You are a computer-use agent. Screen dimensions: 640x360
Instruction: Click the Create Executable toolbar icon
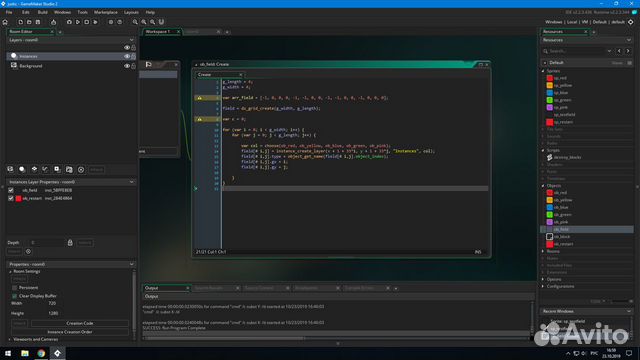tap(53, 22)
